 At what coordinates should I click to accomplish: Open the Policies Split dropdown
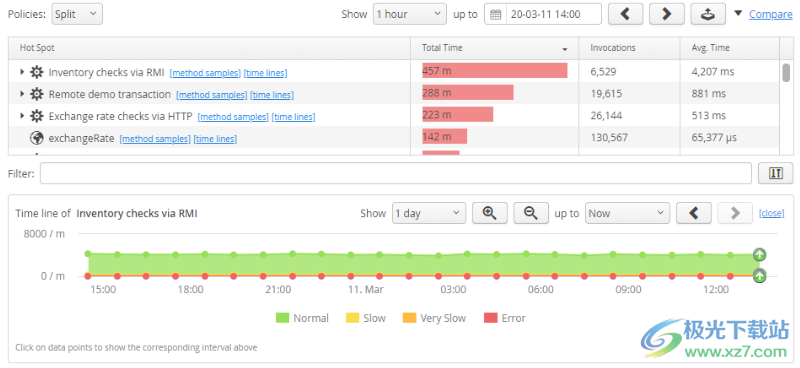(x=77, y=14)
